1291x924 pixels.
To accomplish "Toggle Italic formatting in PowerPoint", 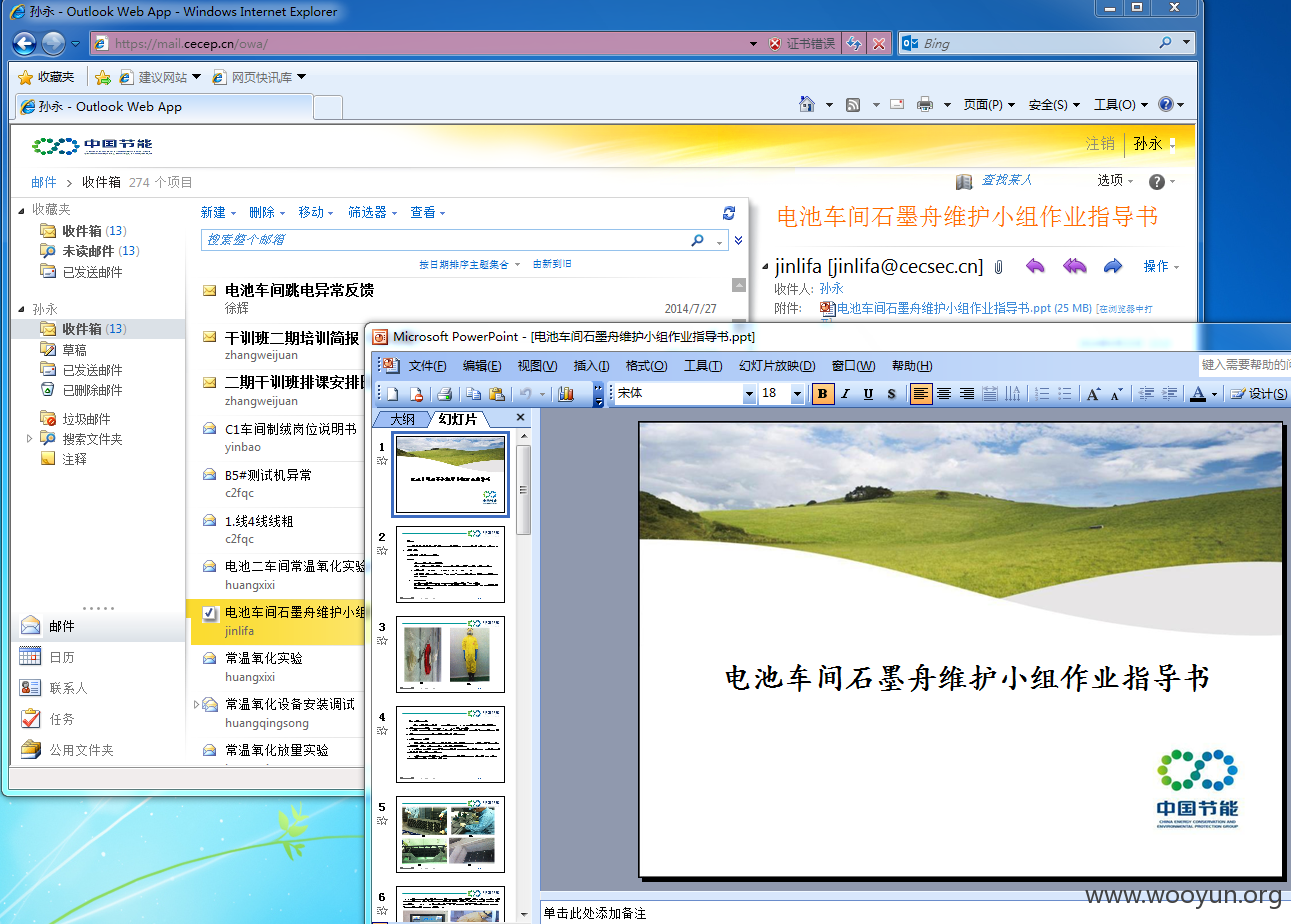I will point(845,394).
